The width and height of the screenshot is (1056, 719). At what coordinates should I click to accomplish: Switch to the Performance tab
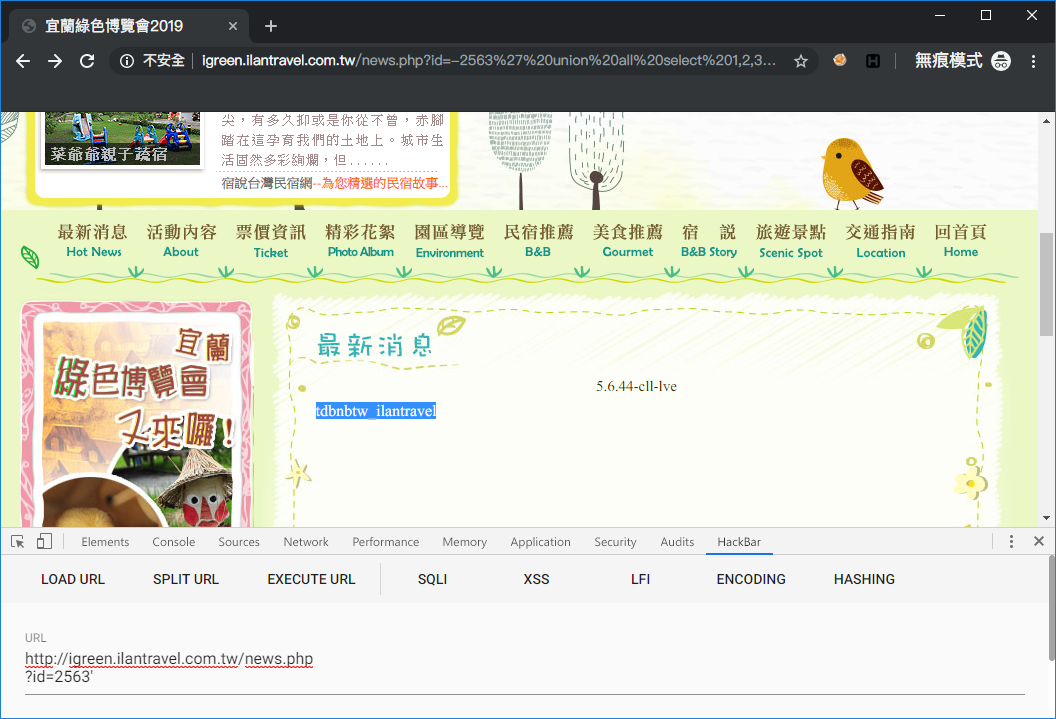pyautogui.click(x=386, y=542)
